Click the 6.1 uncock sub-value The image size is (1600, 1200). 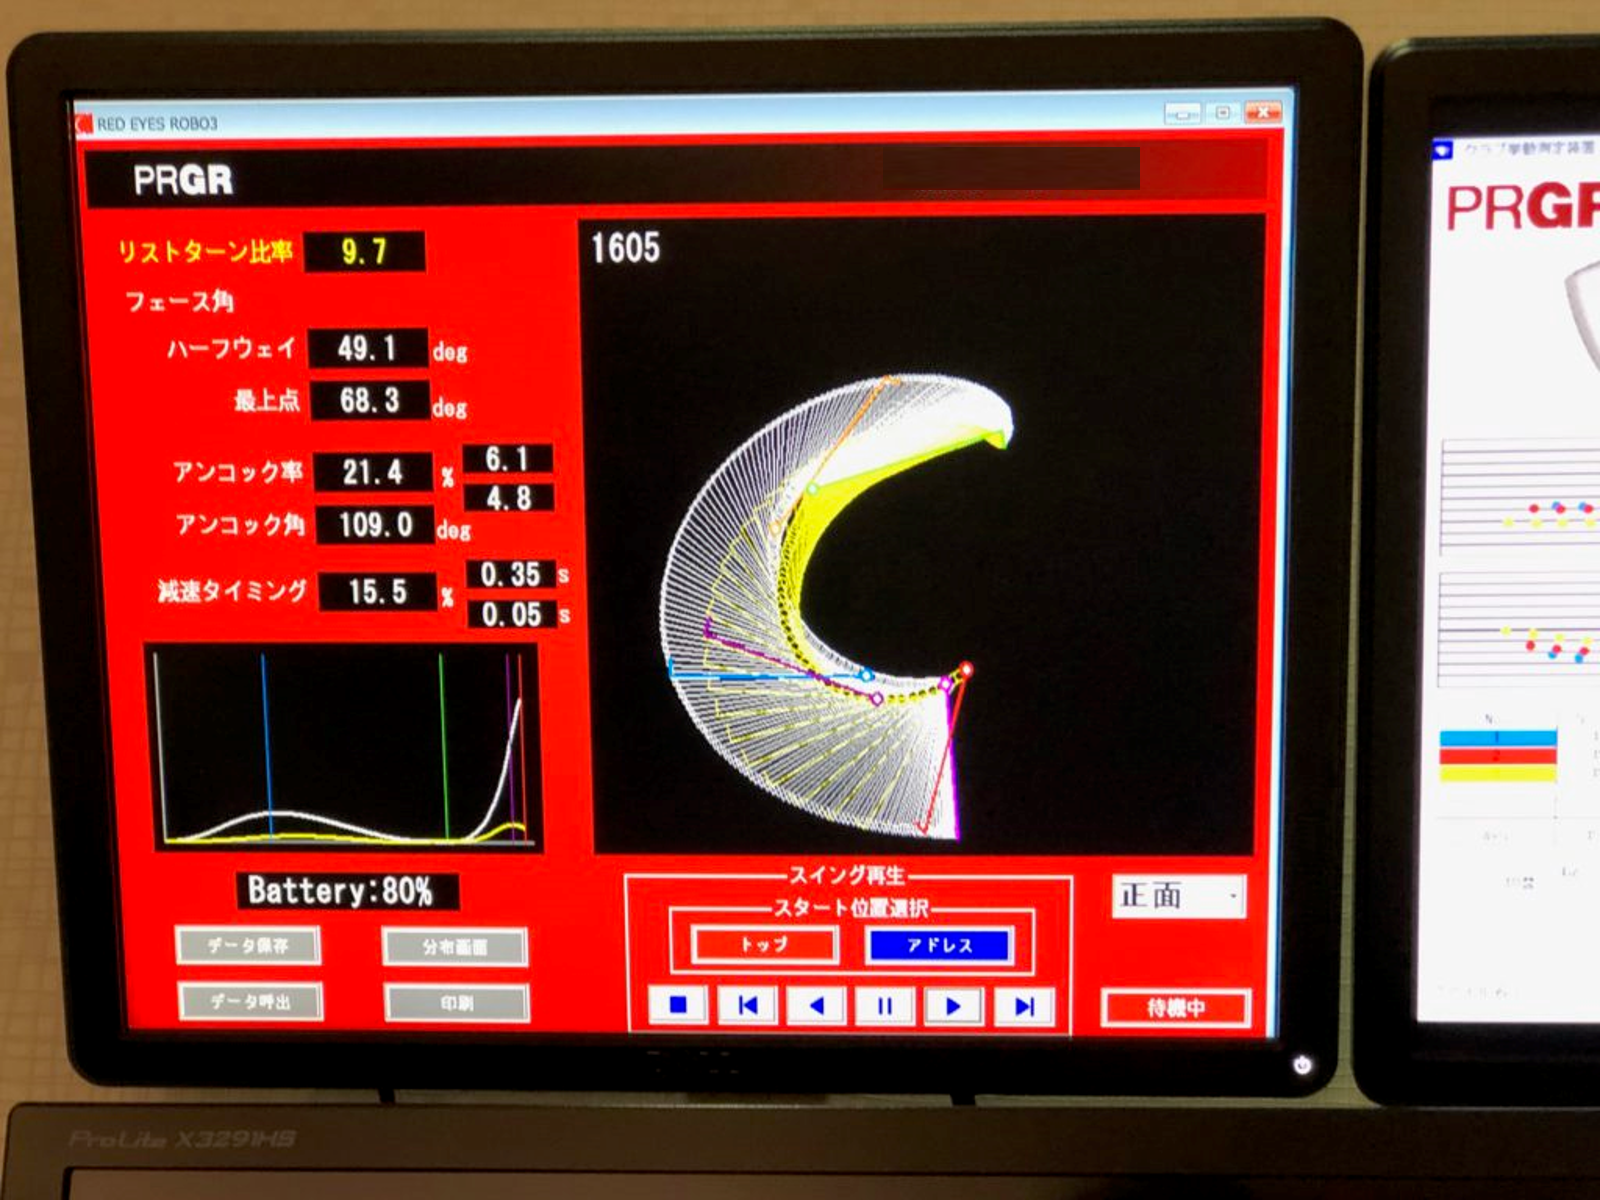tap(508, 459)
